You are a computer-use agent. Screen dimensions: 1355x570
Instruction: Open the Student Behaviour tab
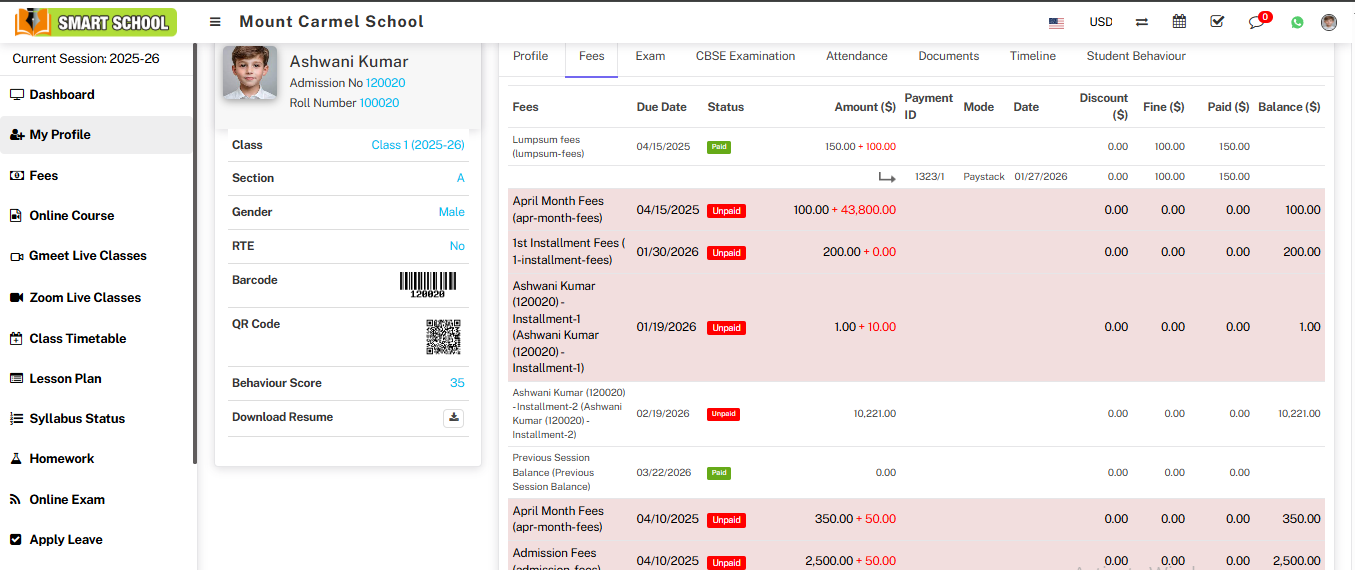(1136, 56)
